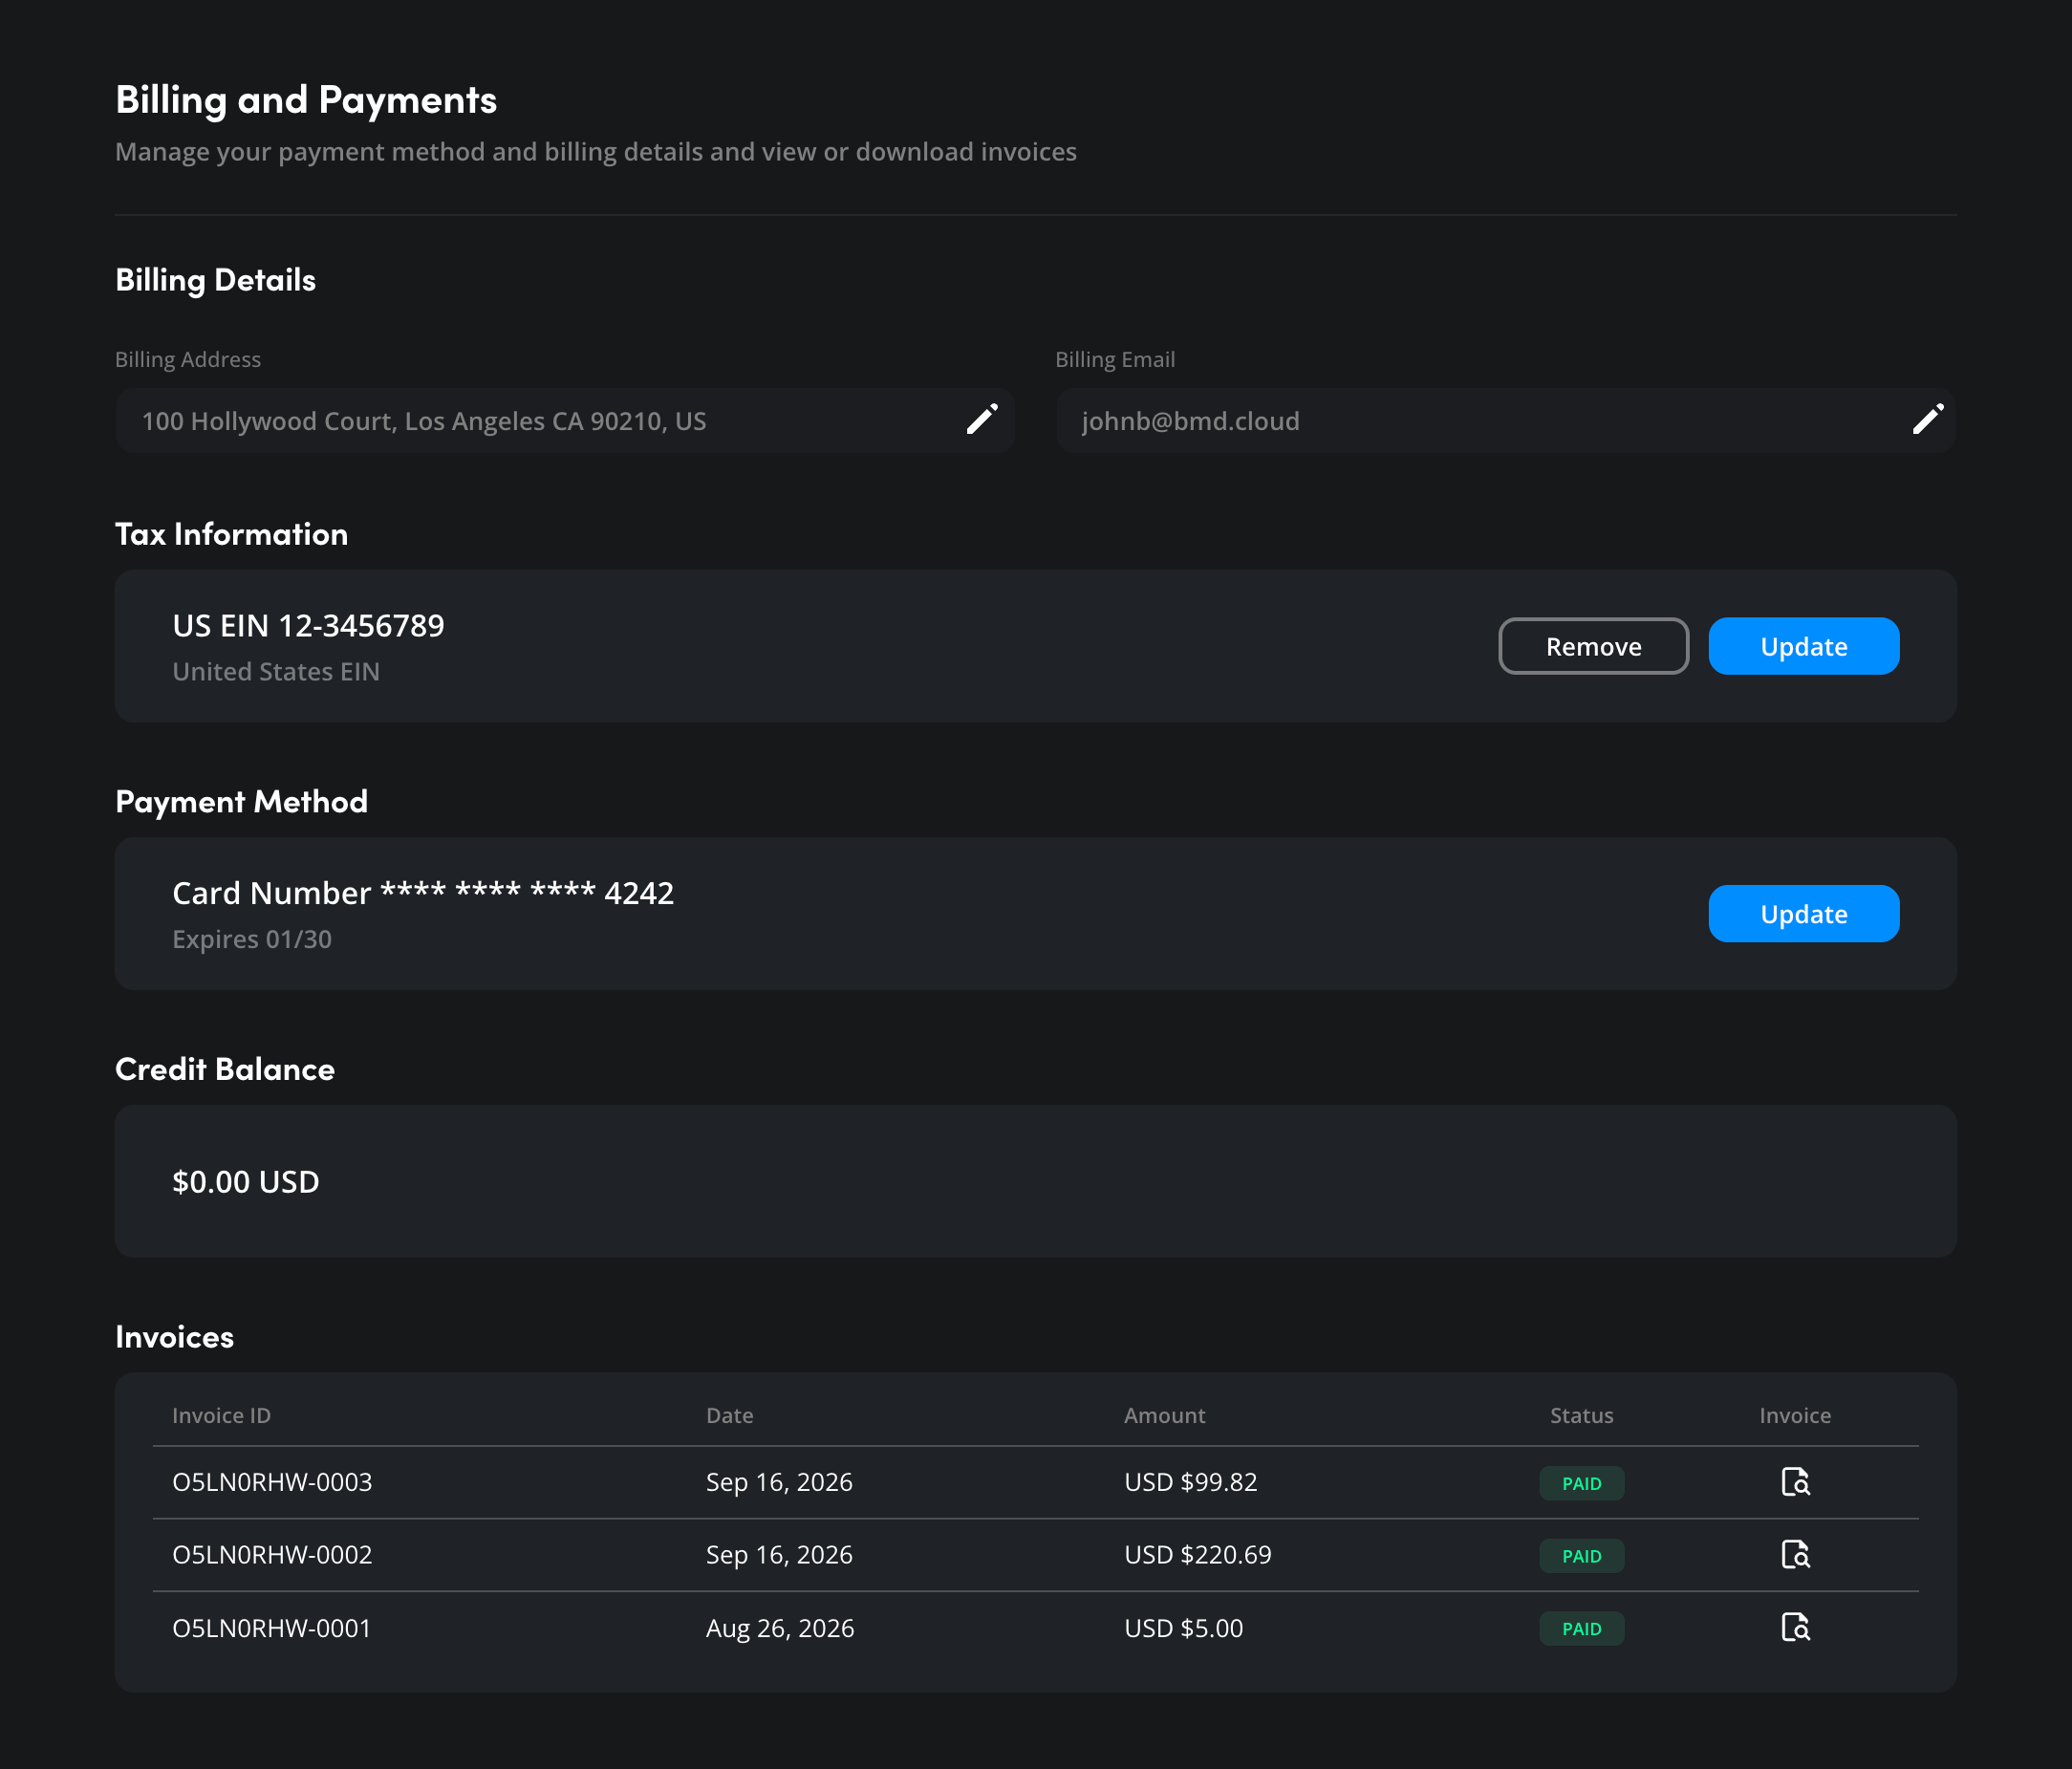Image resolution: width=2072 pixels, height=1769 pixels.
Task: View invoice O5LN0RHW-0002 document icon
Action: click(1795, 1554)
